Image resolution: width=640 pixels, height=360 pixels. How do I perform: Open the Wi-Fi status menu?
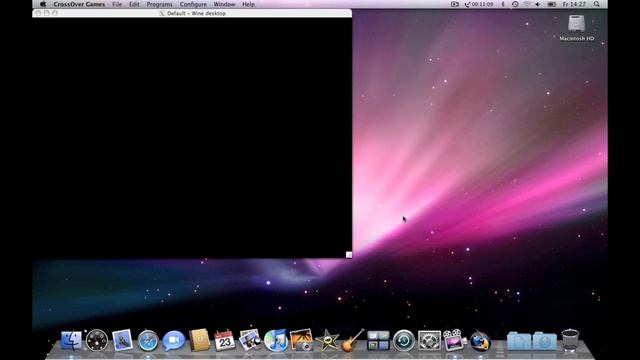[527, 4]
